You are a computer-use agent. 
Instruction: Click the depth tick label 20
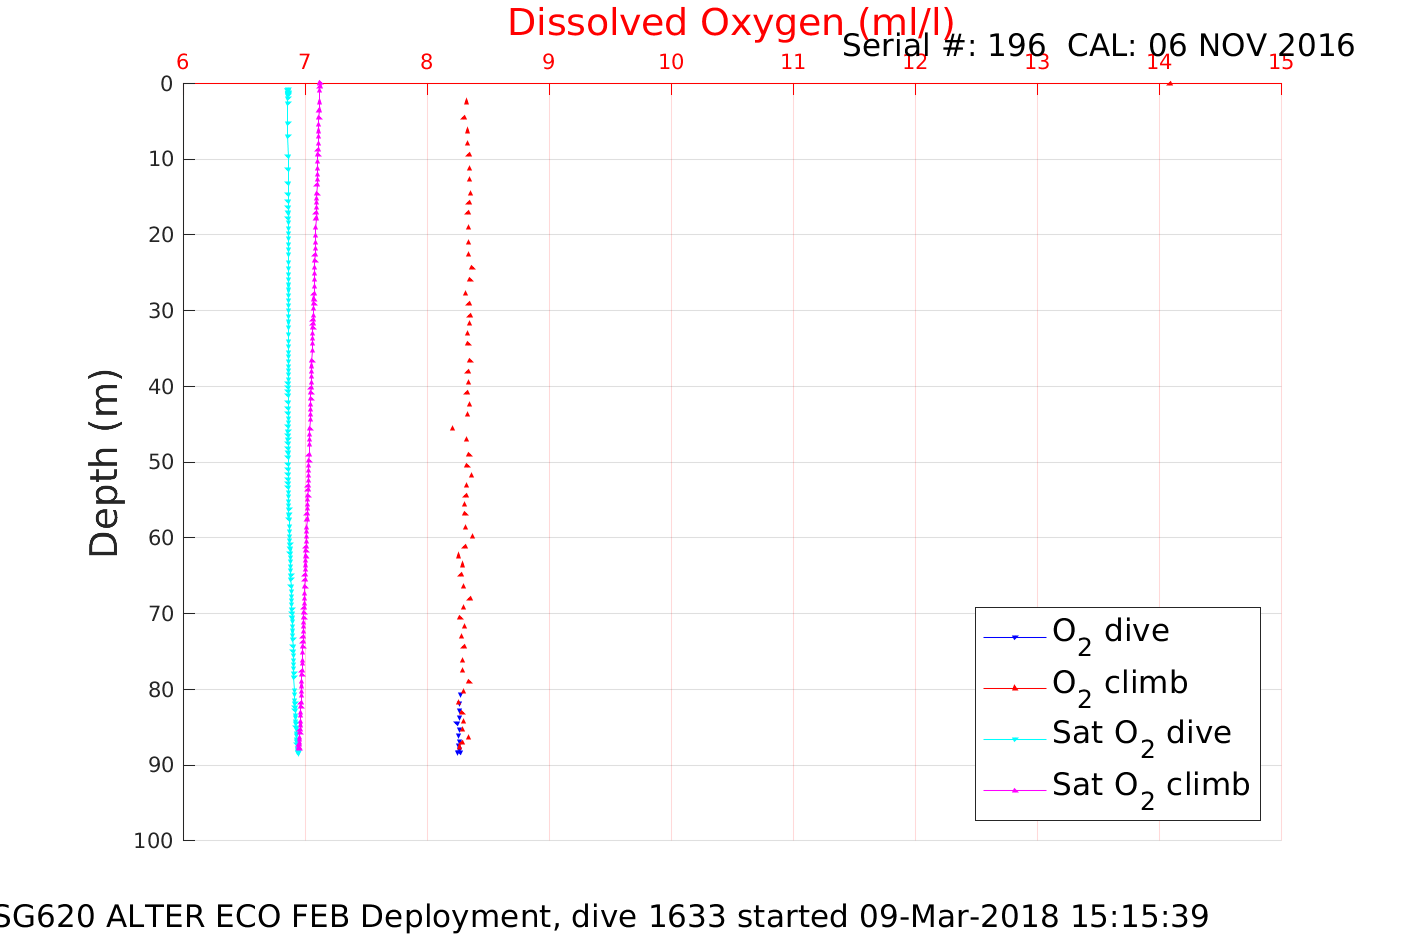coord(160,235)
